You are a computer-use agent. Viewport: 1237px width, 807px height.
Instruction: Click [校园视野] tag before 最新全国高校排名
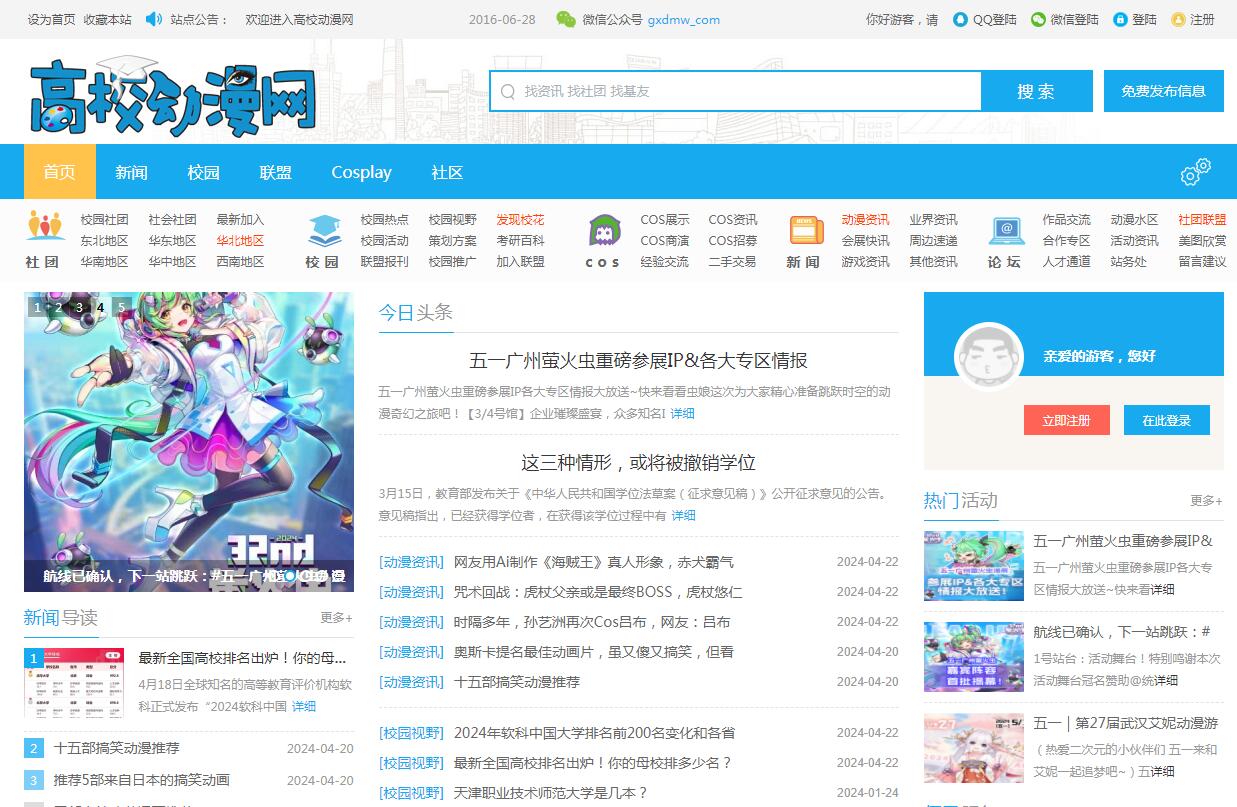[411, 763]
